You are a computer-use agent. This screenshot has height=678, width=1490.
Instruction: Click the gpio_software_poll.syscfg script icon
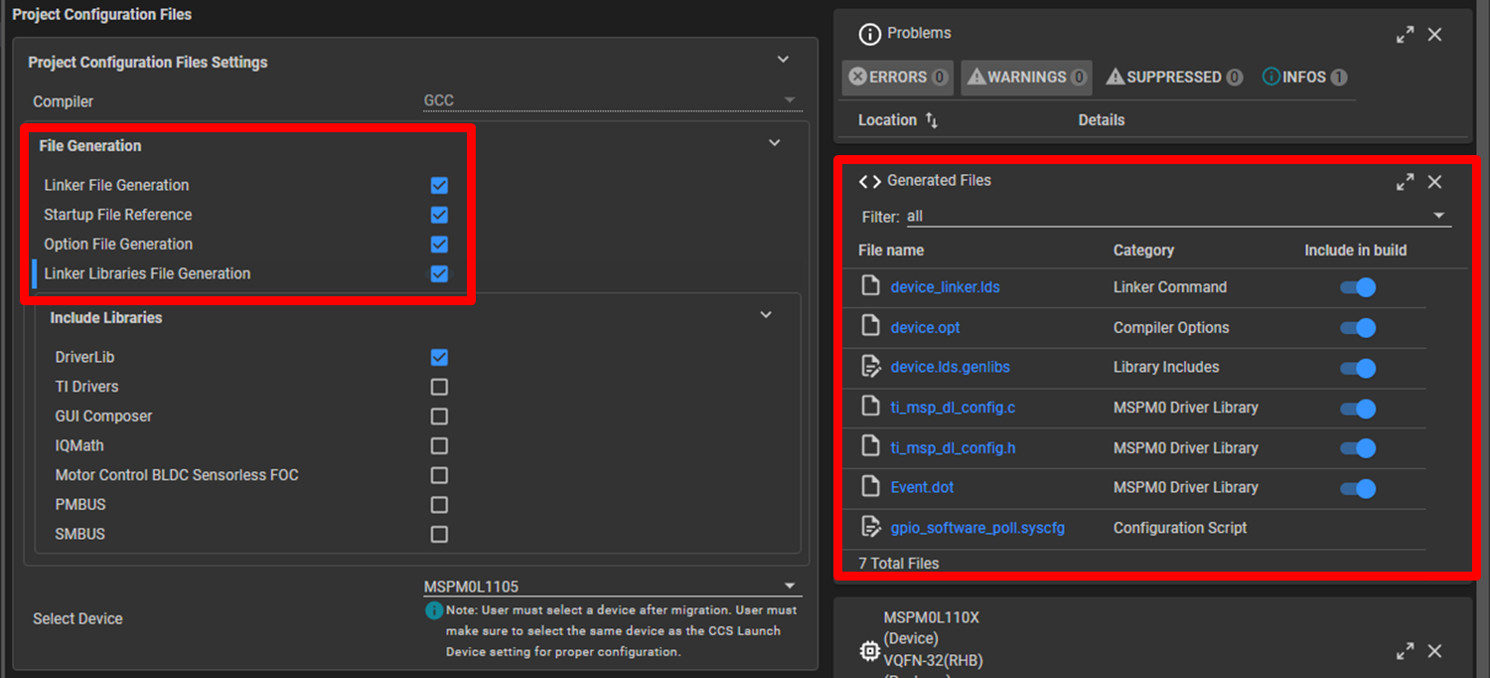pos(870,528)
